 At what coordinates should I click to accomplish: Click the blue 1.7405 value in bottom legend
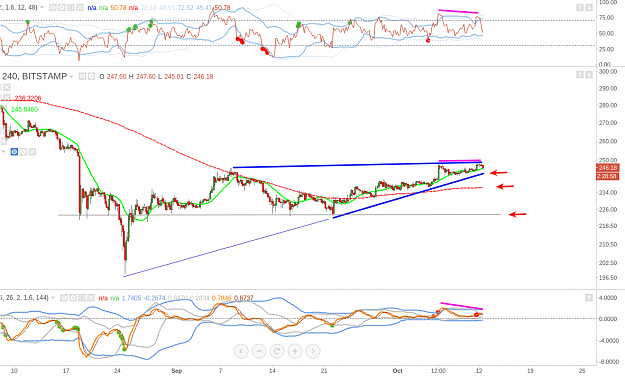tap(132, 297)
